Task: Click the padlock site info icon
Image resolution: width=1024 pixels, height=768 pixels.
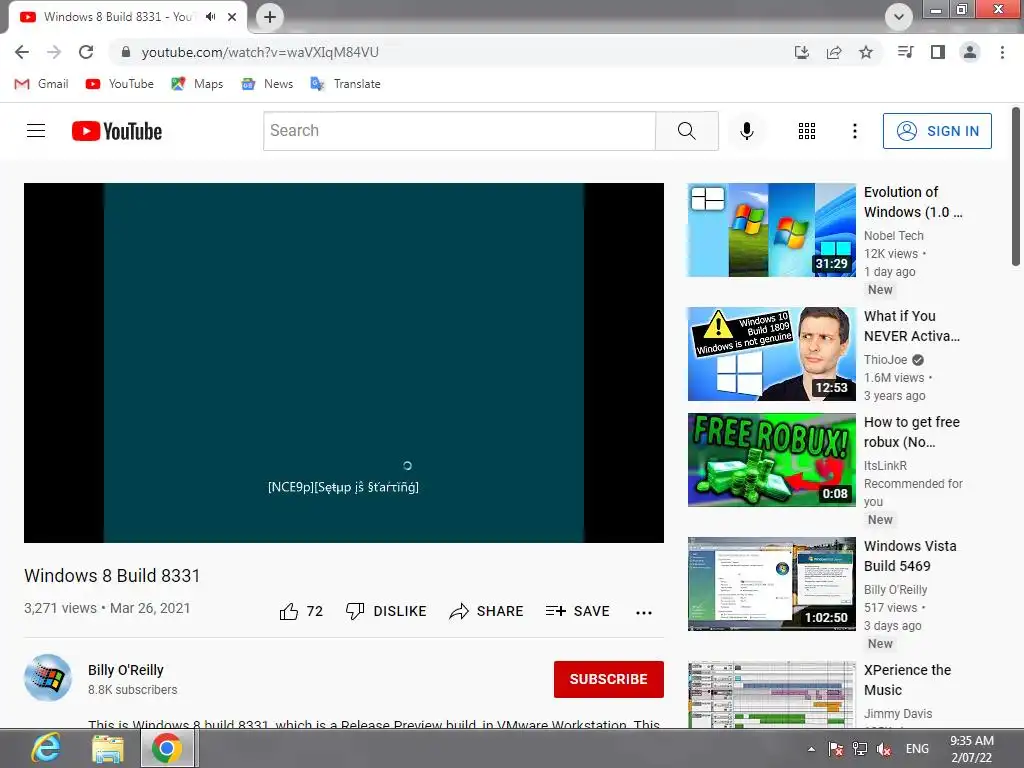Action: (x=126, y=52)
